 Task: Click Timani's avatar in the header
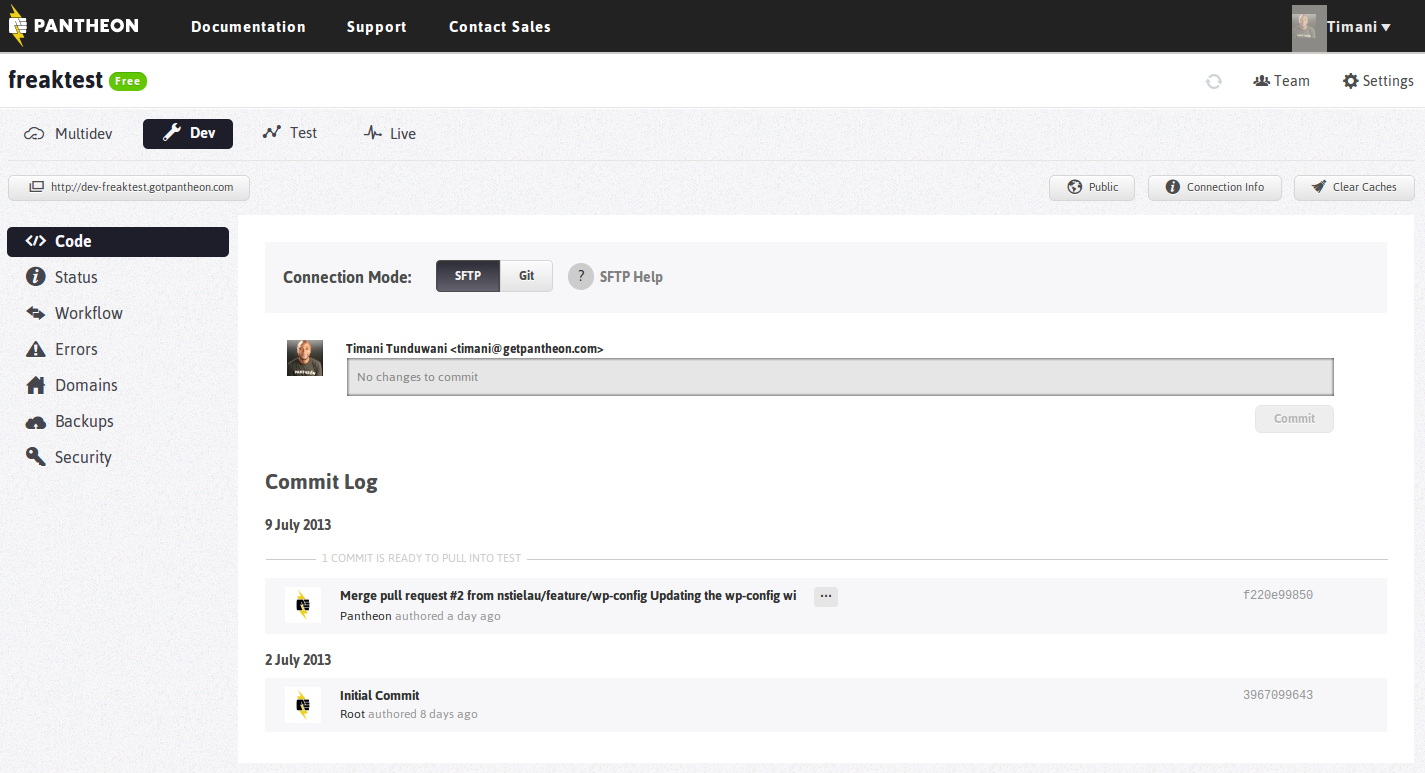[1309, 27]
